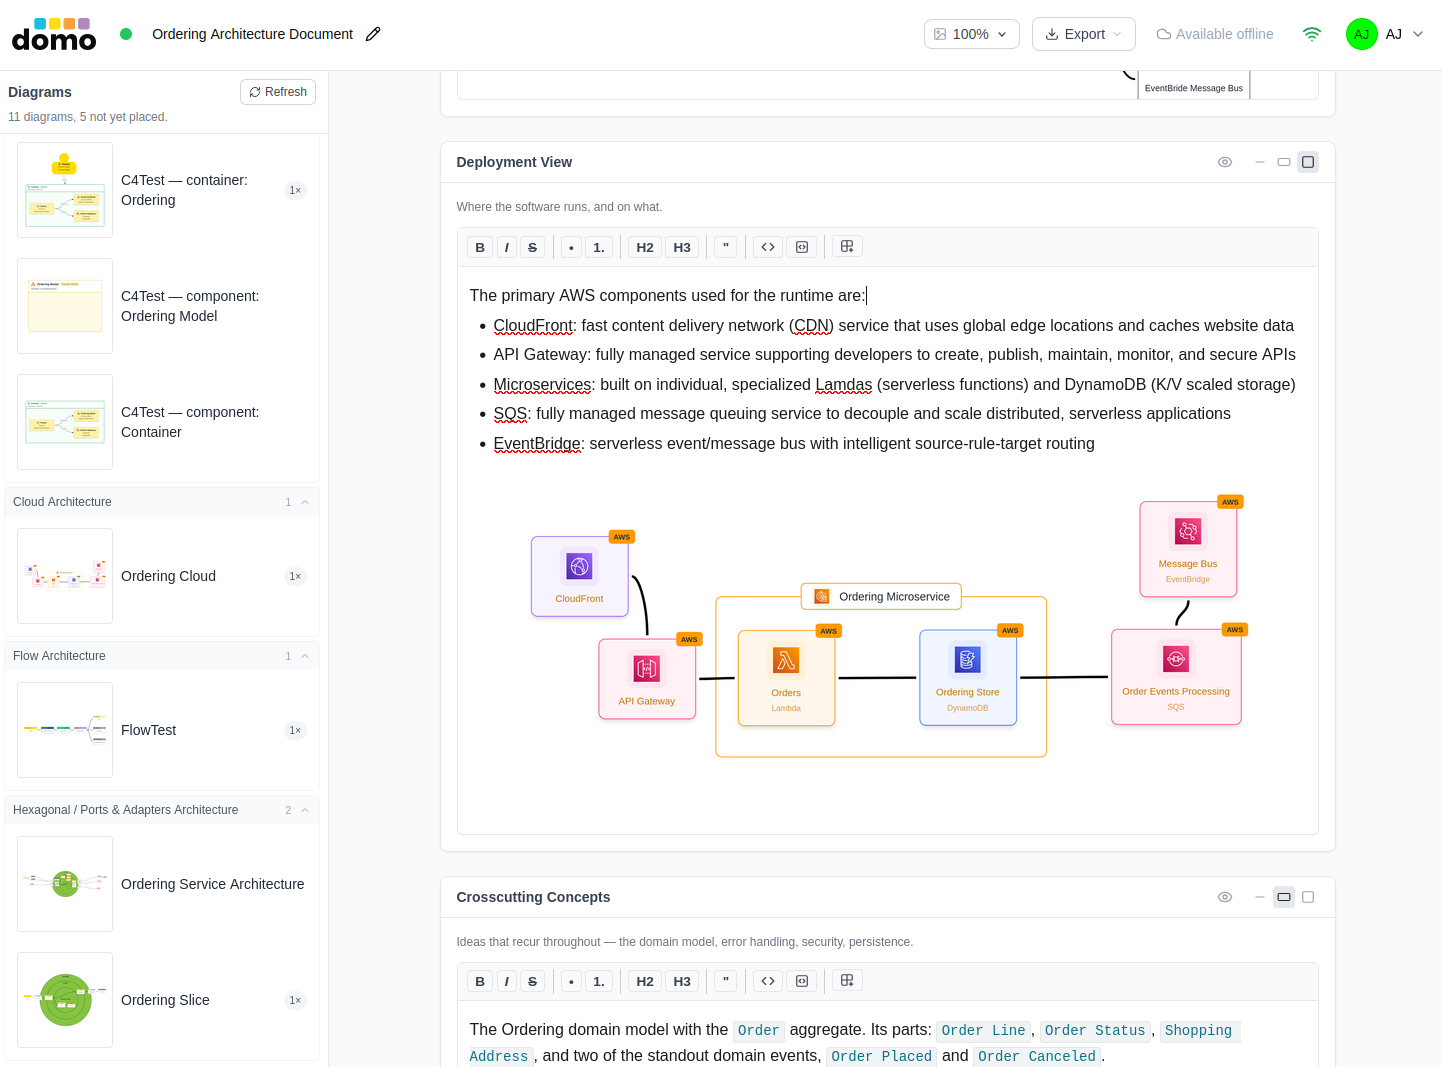Image resolution: width=1442 pixels, height=1067 pixels.
Task: Open the Export menu
Action: [x=1083, y=34]
